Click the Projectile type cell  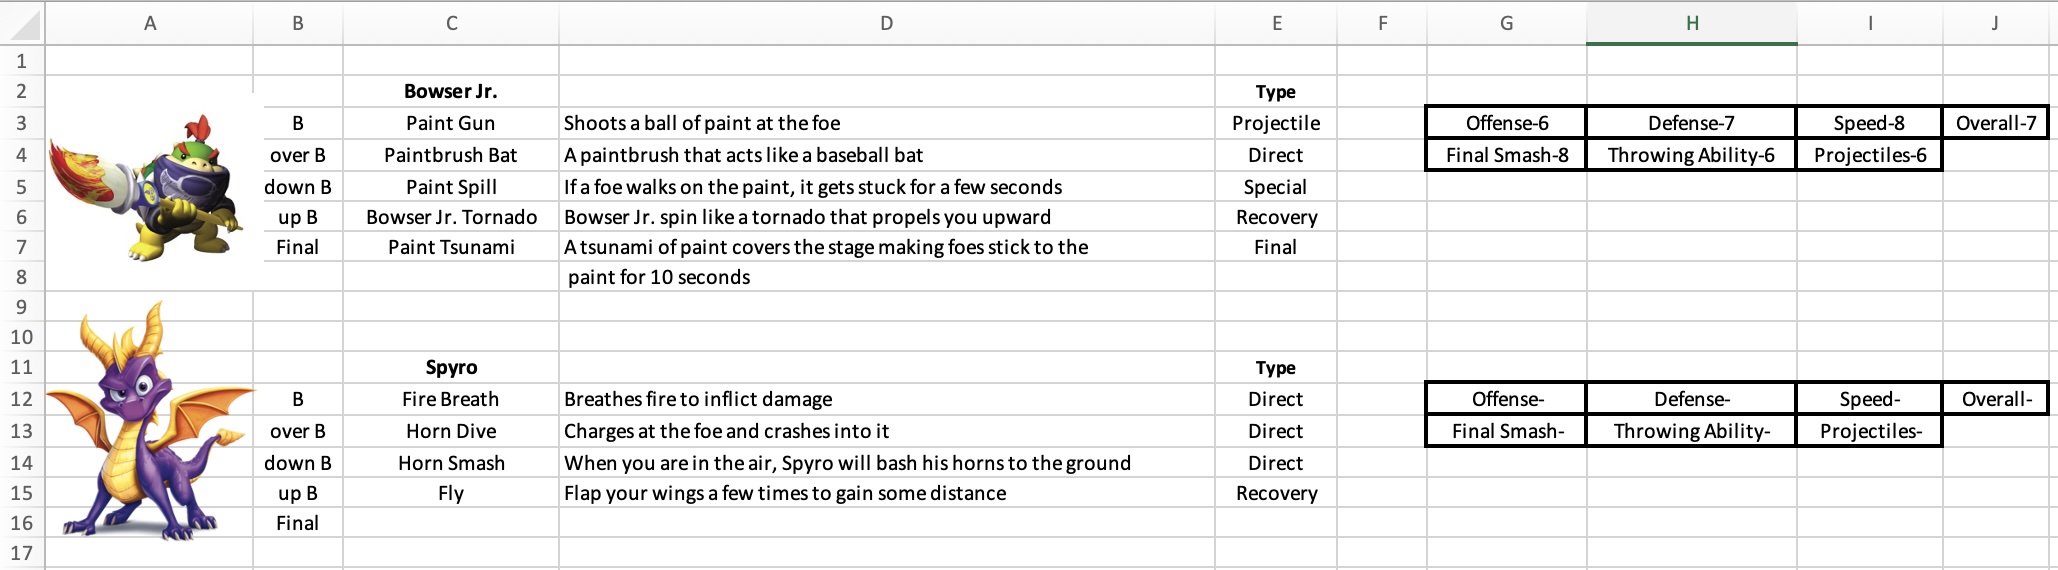pos(1275,123)
